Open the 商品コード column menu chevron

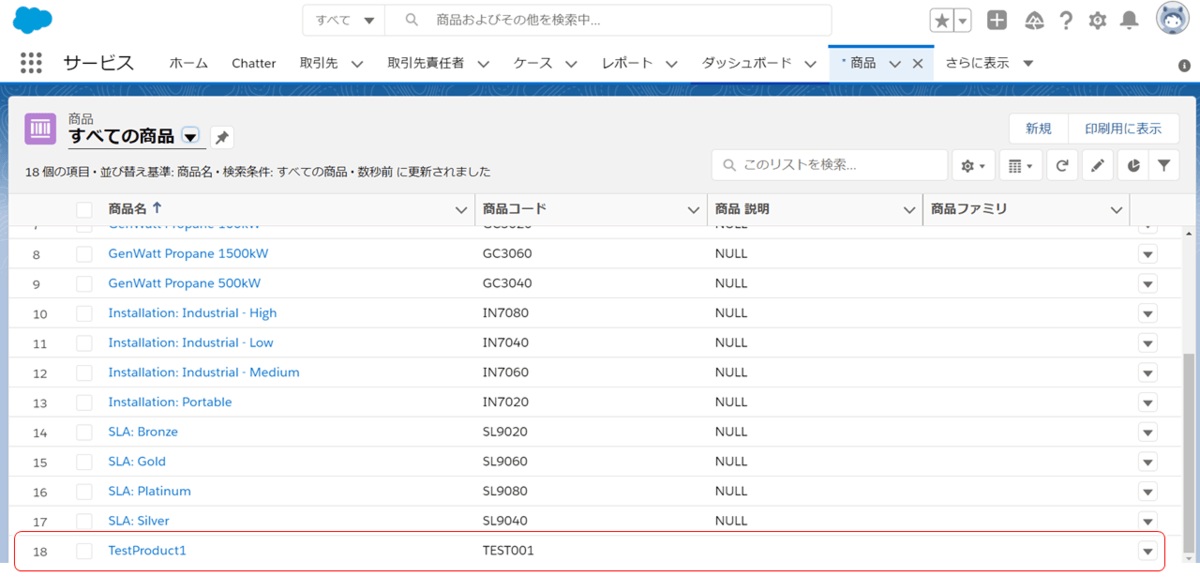coord(693,210)
